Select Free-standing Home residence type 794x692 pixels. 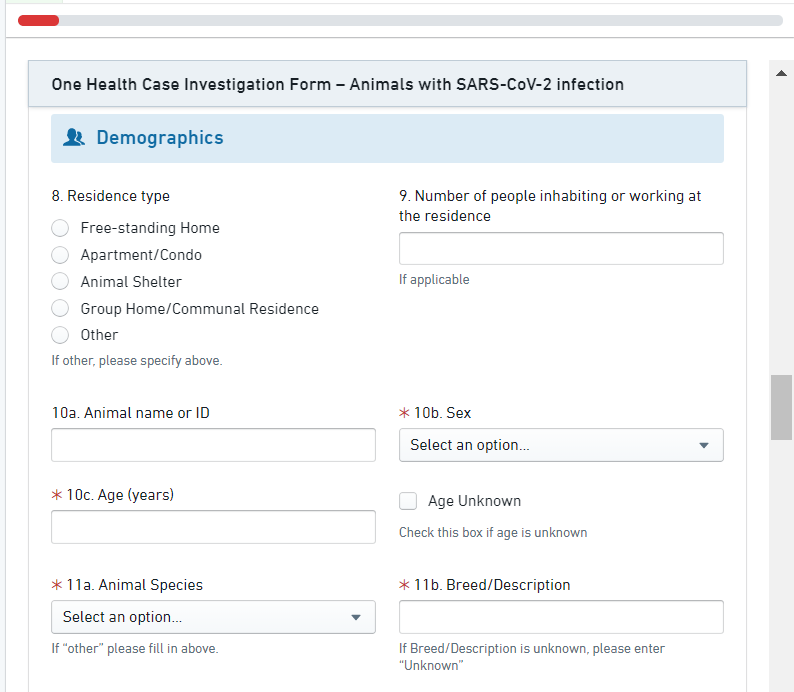60,228
